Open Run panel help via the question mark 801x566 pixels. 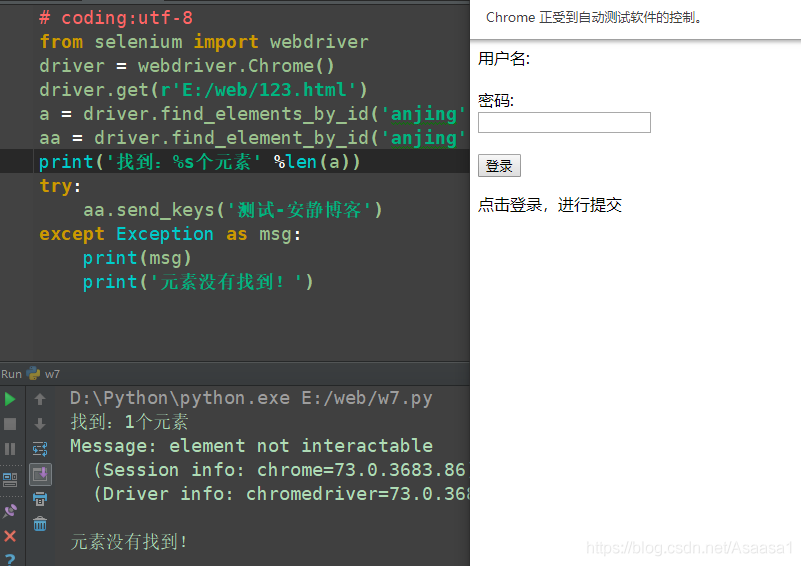click(x=10, y=560)
